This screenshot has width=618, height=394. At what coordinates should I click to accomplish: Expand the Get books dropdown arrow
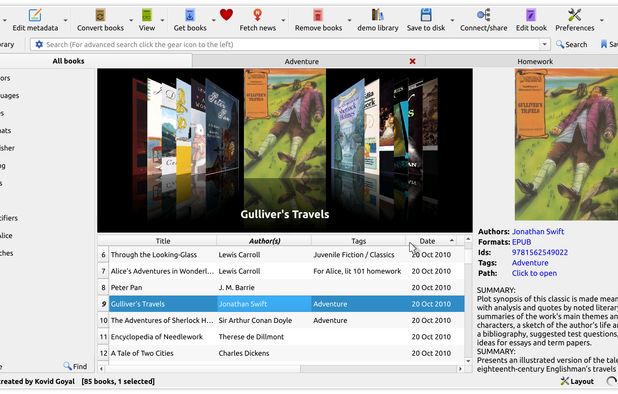(214, 20)
